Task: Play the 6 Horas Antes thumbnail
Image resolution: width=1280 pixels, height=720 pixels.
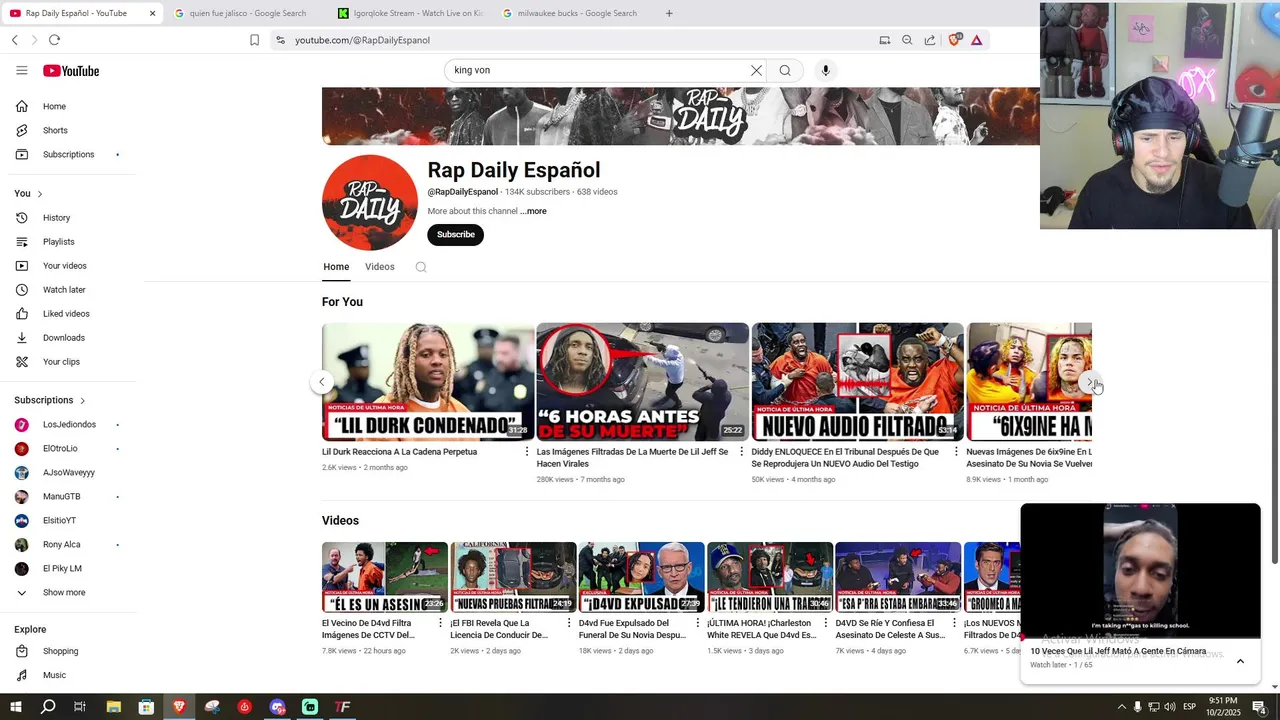Action: coord(643,382)
